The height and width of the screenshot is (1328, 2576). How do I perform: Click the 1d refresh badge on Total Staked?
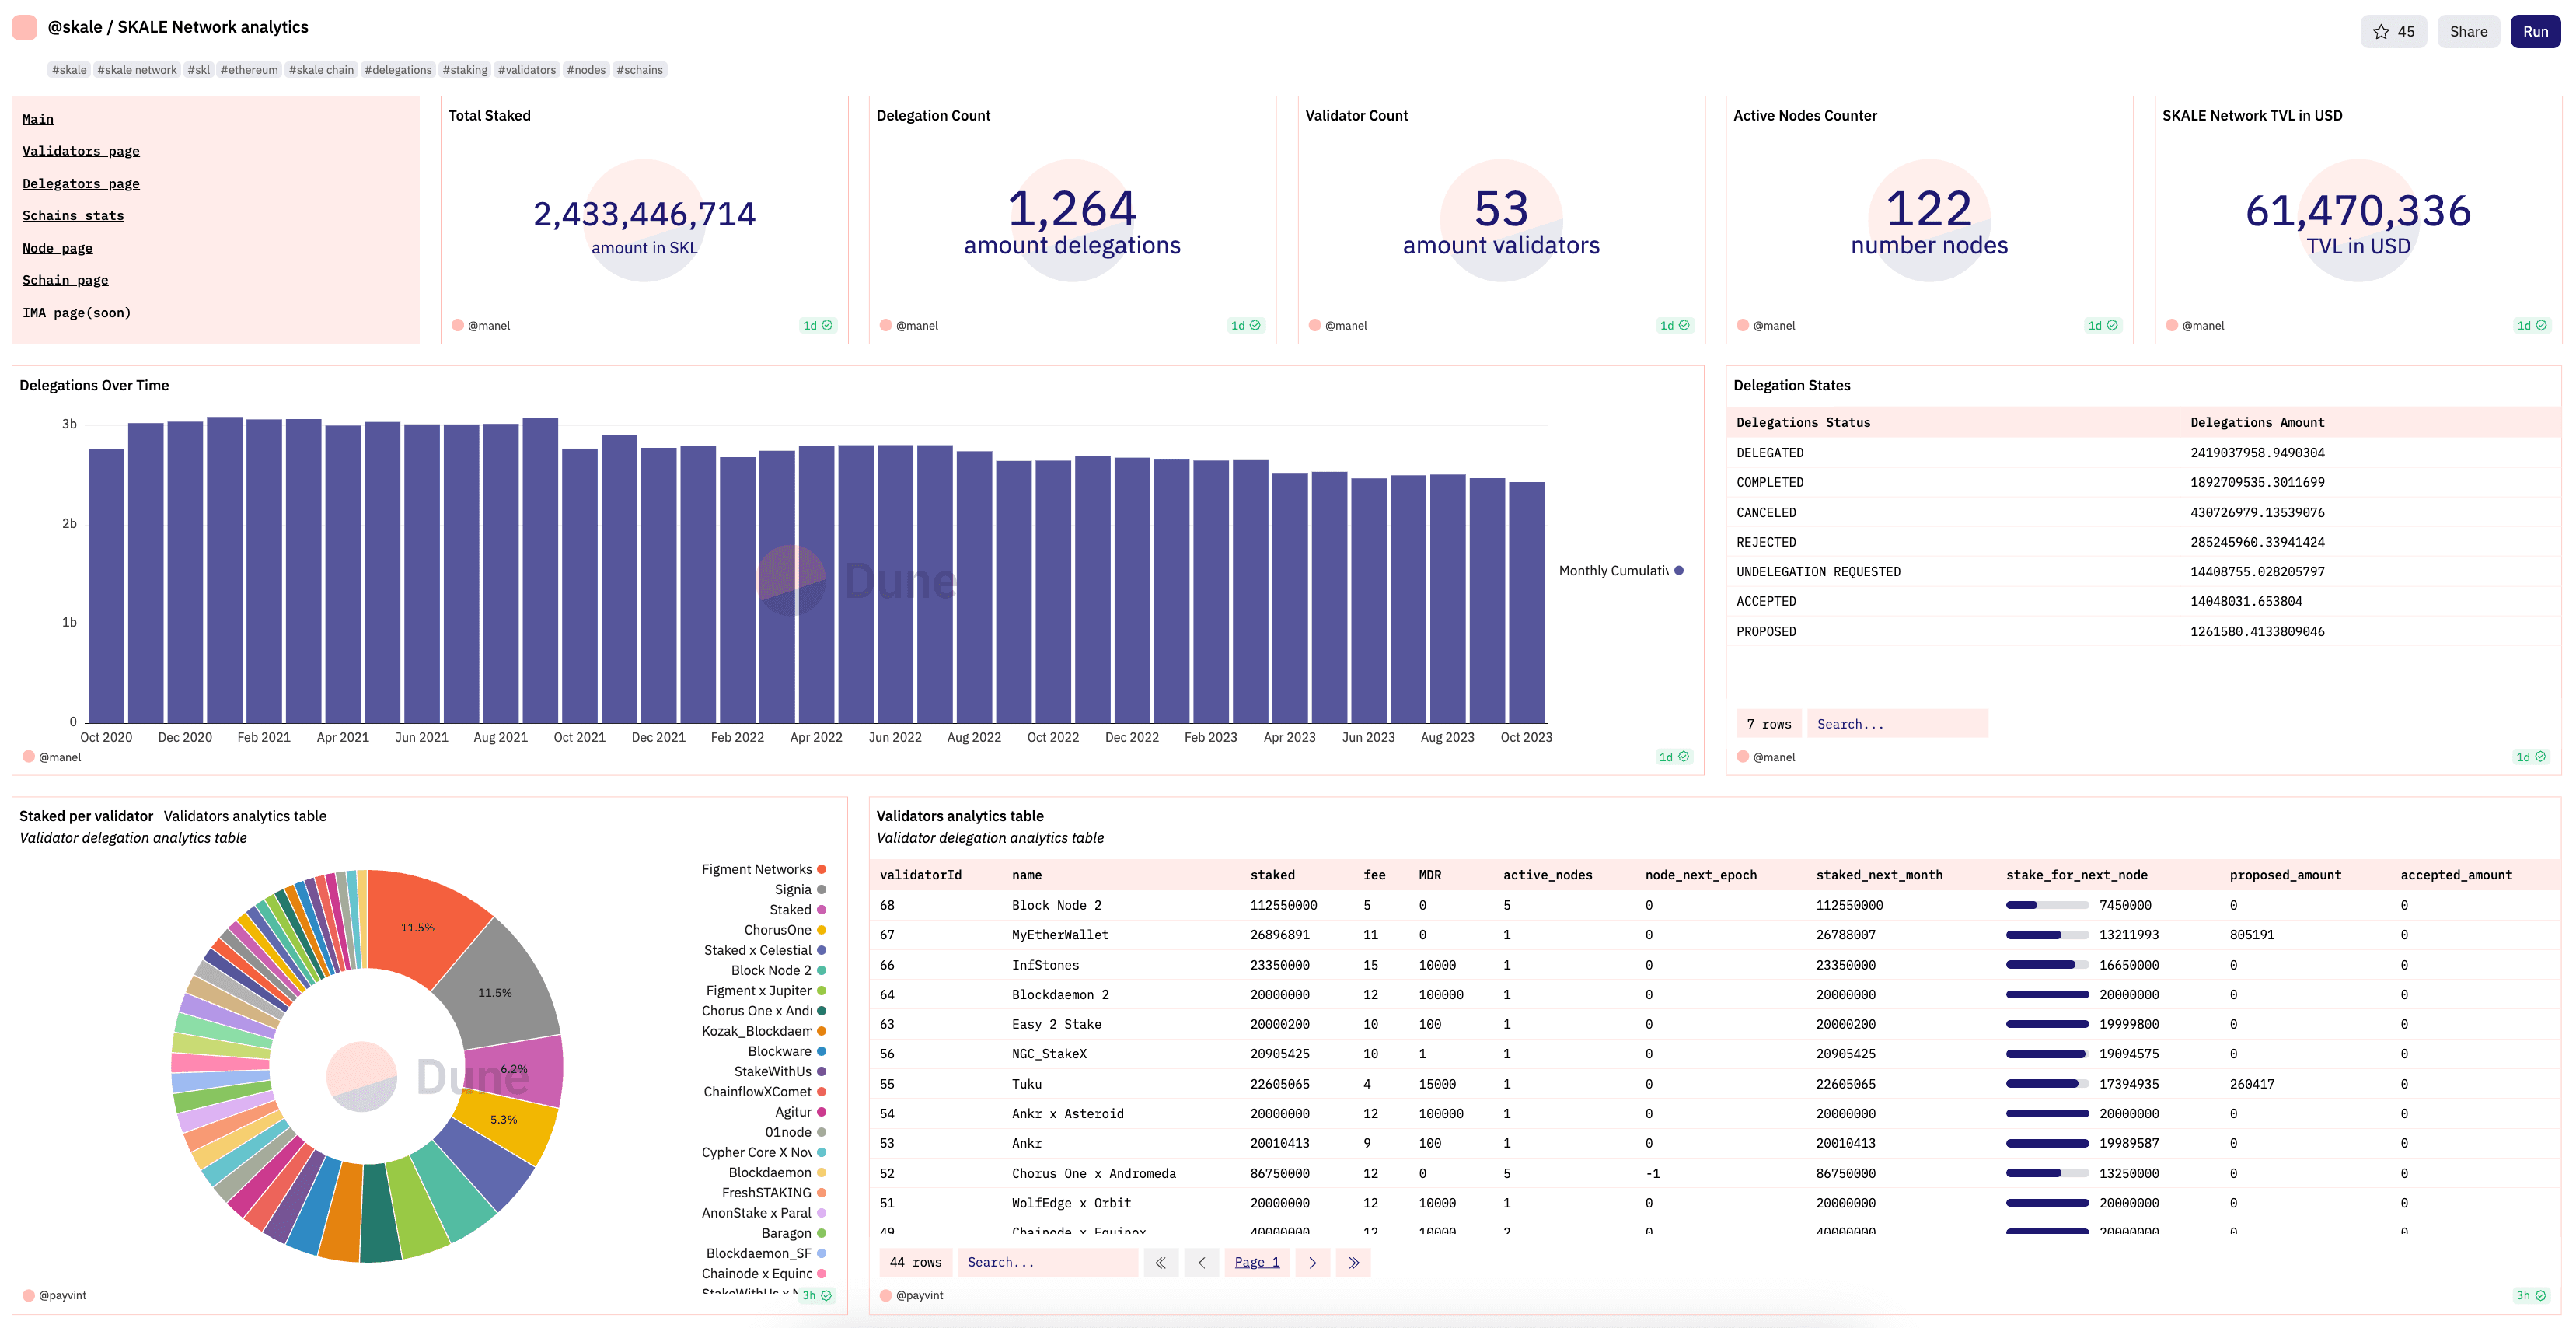tap(817, 325)
